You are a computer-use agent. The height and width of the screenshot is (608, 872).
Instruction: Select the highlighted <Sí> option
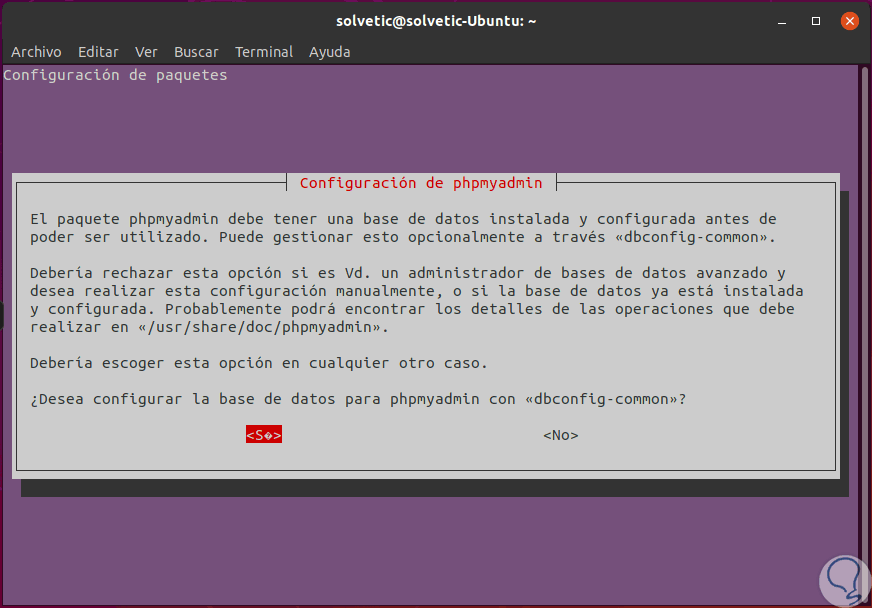tap(264, 434)
